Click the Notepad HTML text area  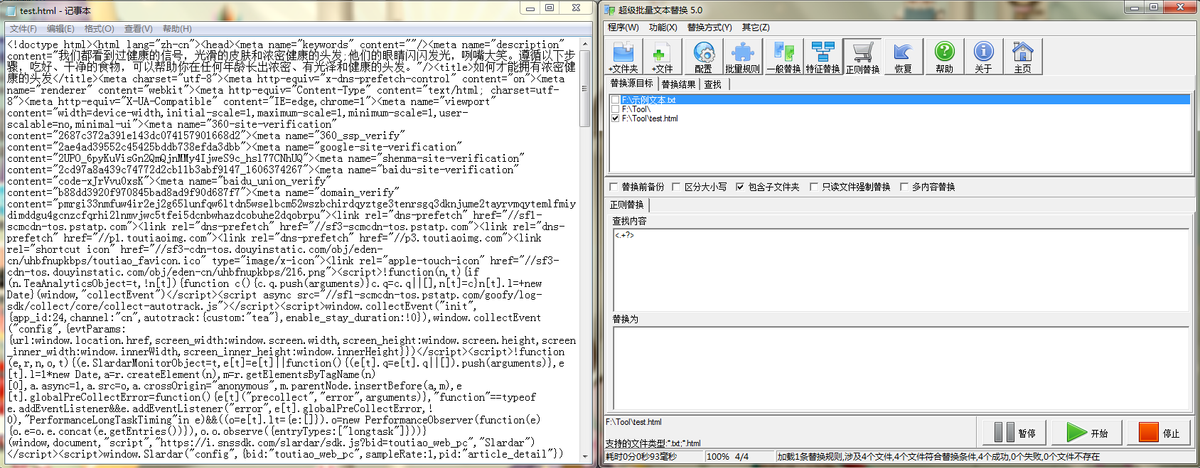[x=291, y=250]
